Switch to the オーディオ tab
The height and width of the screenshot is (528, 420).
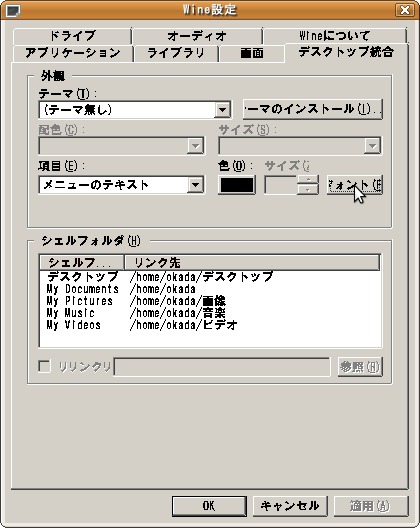197,36
